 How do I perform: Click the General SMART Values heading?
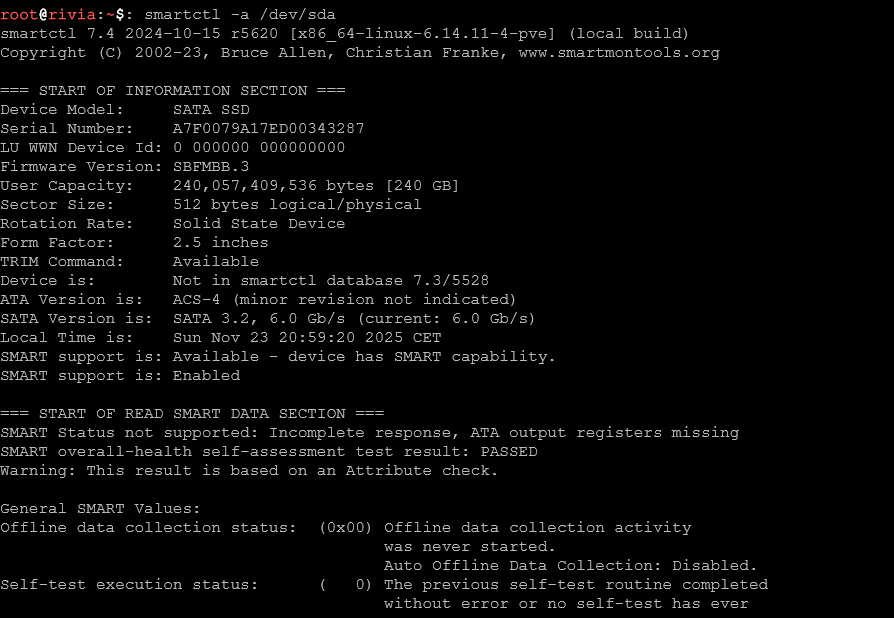click(100, 508)
